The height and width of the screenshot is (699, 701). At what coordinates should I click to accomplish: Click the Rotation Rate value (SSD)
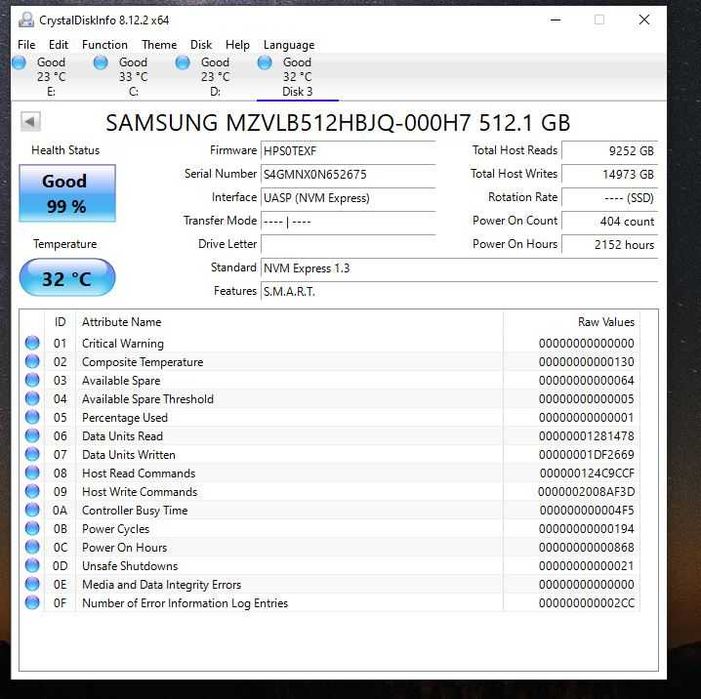coord(610,198)
